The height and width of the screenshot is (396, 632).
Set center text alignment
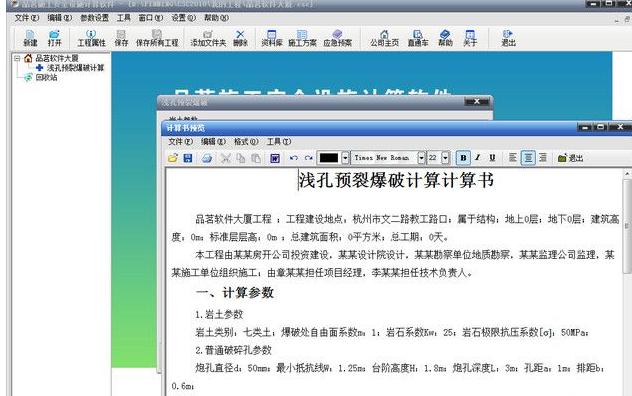[x=528, y=158]
